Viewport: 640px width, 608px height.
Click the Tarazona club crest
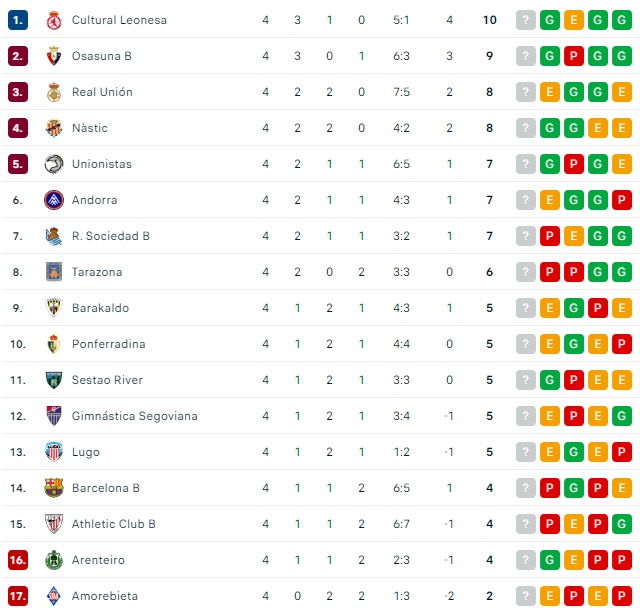(54, 272)
